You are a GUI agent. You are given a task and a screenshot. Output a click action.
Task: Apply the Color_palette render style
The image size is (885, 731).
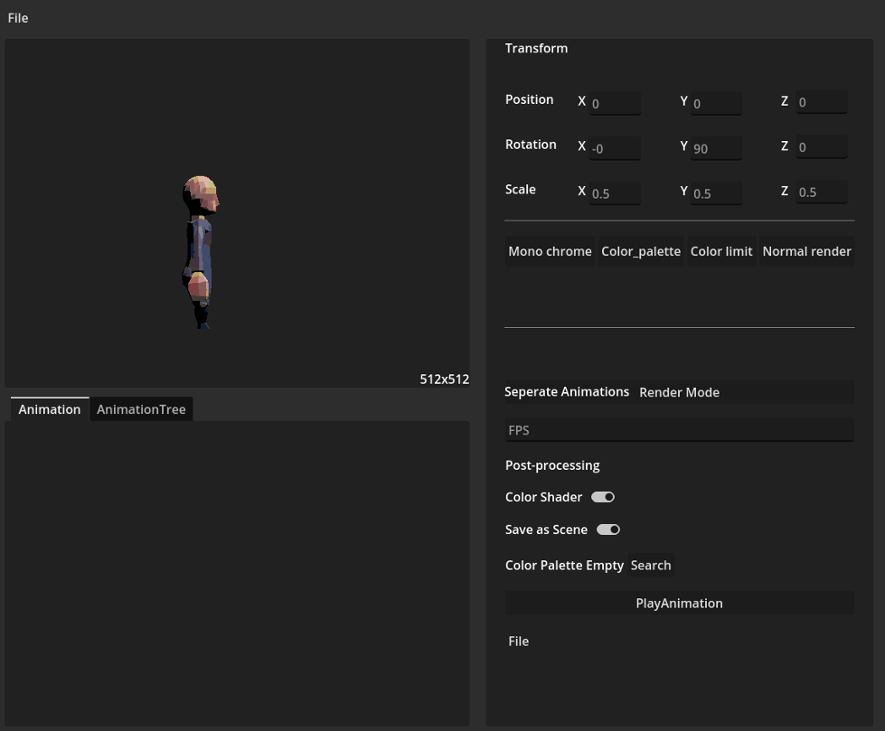[x=641, y=251]
